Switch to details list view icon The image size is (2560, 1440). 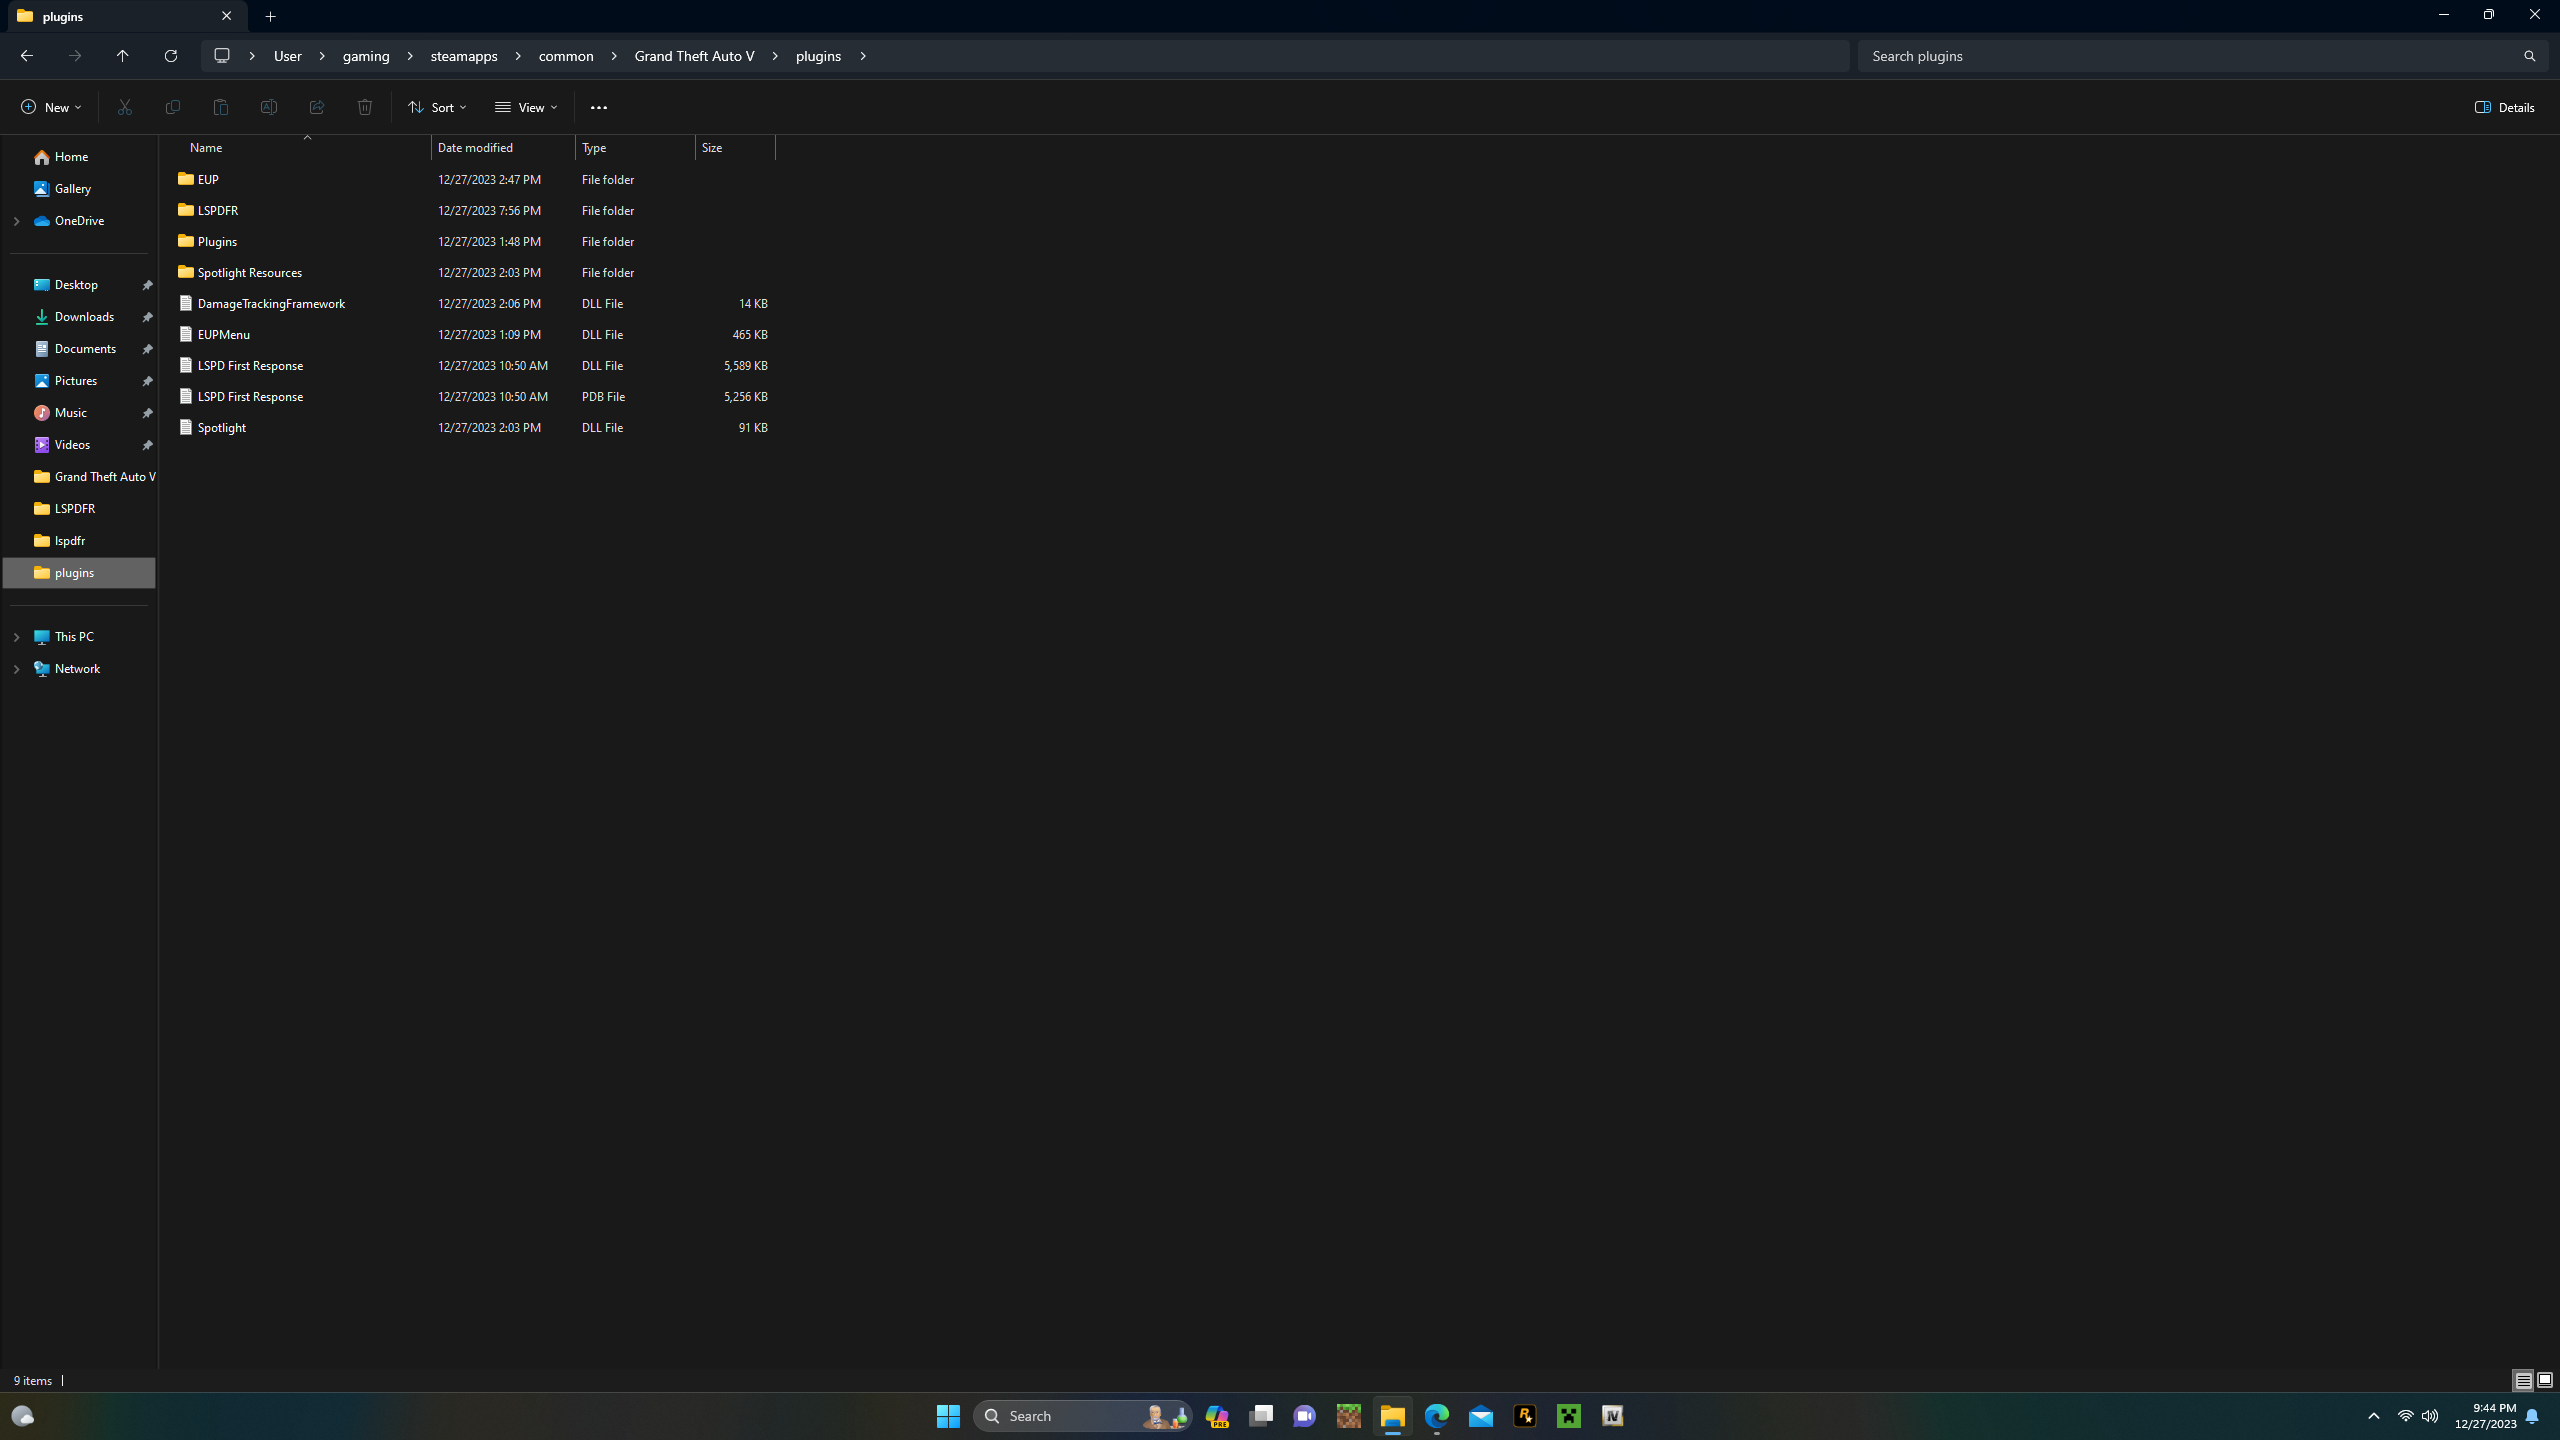pyautogui.click(x=2523, y=1380)
